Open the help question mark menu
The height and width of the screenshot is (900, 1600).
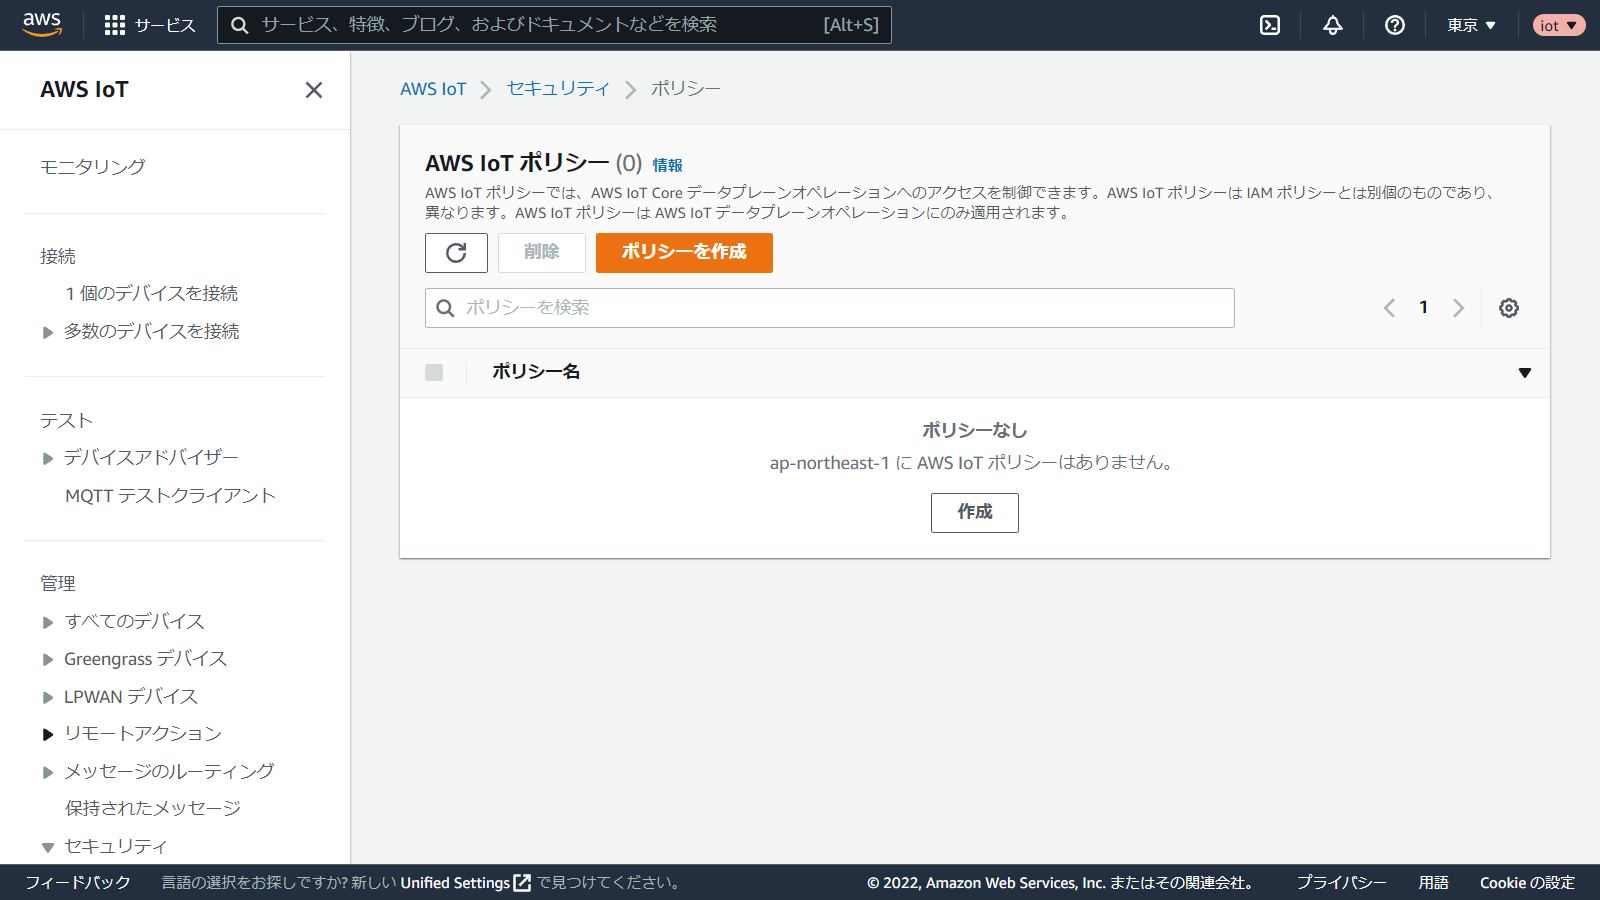point(1395,25)
